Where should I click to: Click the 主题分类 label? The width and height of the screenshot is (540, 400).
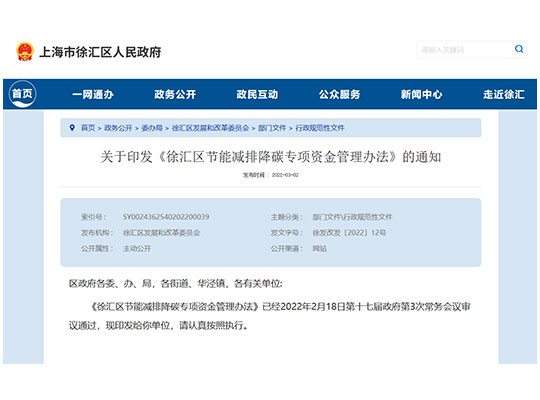click(x=287, y=217)
